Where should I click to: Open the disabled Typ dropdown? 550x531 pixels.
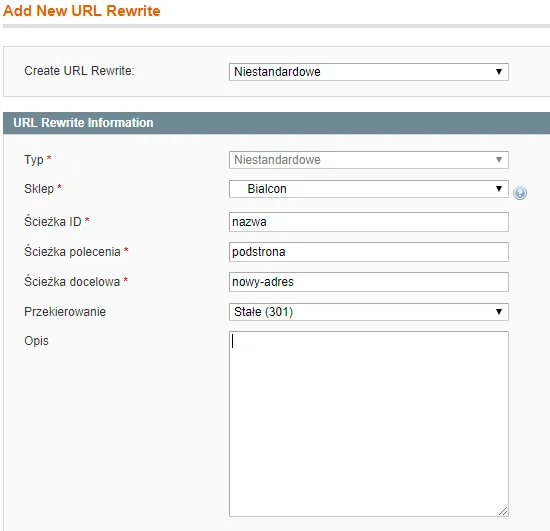[x=369, y=160]
